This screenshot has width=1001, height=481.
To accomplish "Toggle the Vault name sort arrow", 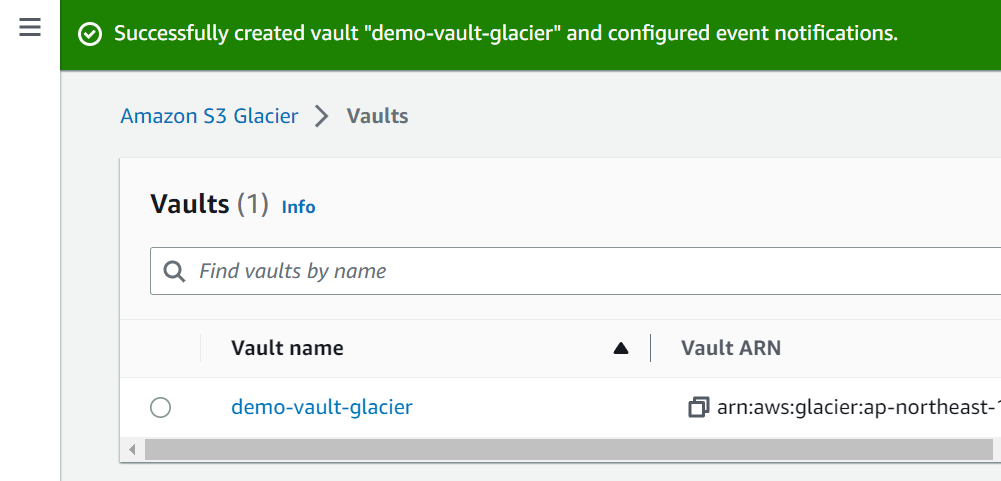I will (x=621, y=348).
